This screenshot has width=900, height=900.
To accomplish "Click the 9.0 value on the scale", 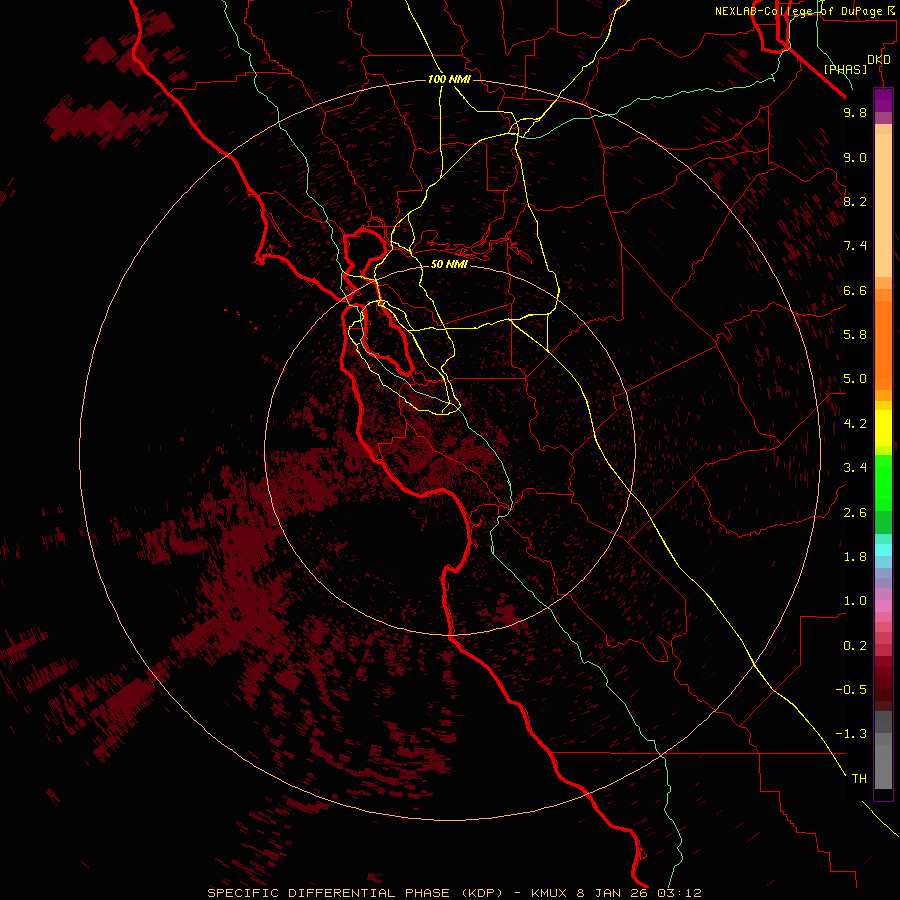I will pos(855,157).
